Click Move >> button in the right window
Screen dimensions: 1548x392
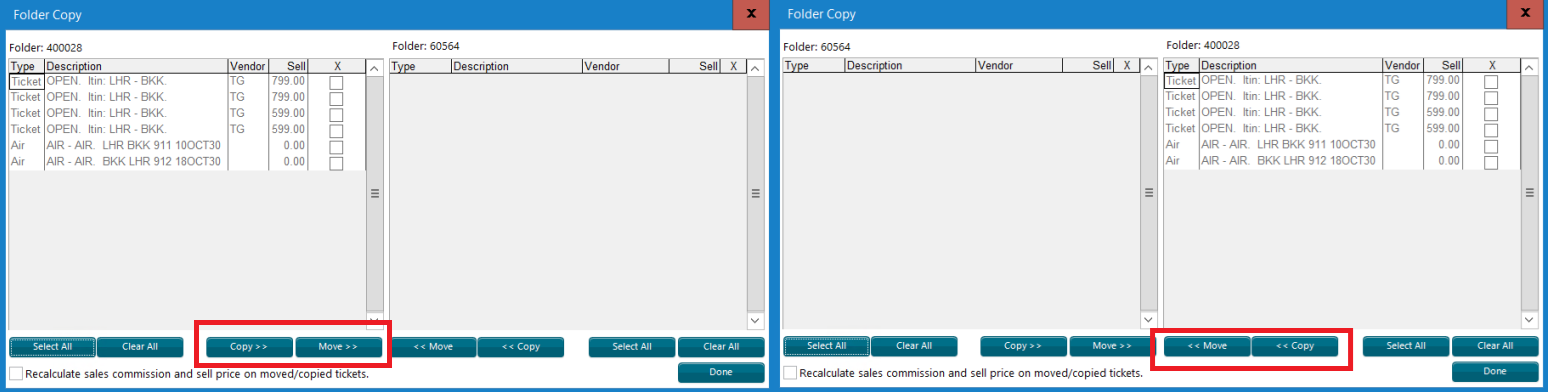point(1113,346)
